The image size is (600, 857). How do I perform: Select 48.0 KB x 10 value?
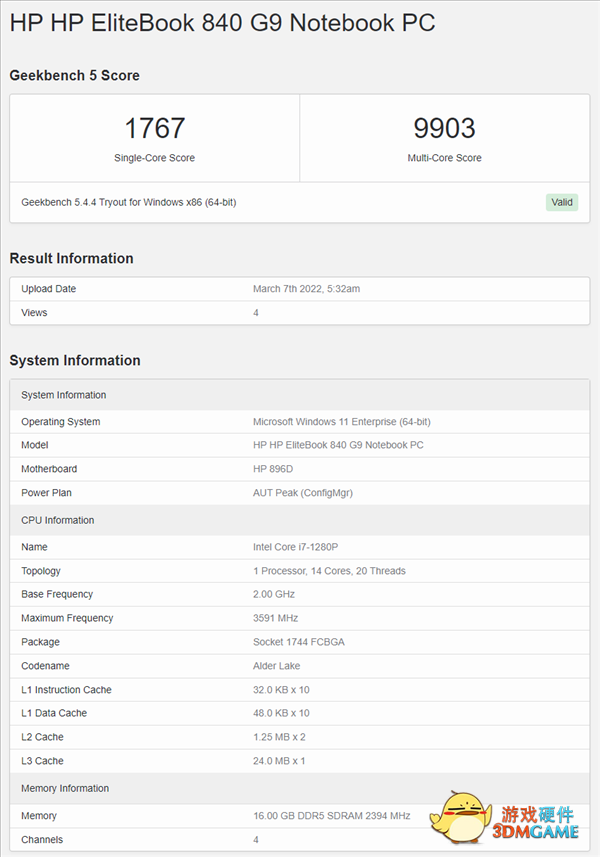click(x=281, y=713)
